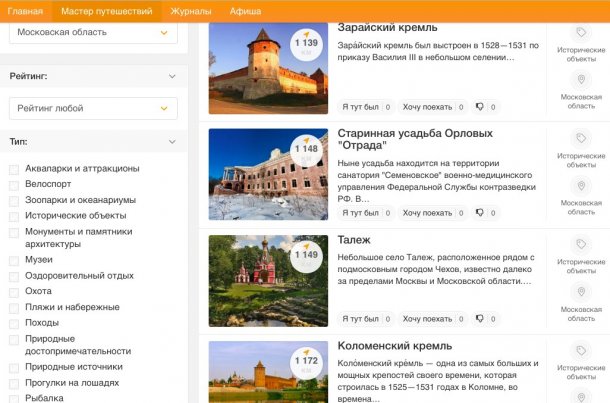Enable Оздоровительный отдых filter
Image resolution: width=610 pixels, height=403 pixels.
[14, 276]
